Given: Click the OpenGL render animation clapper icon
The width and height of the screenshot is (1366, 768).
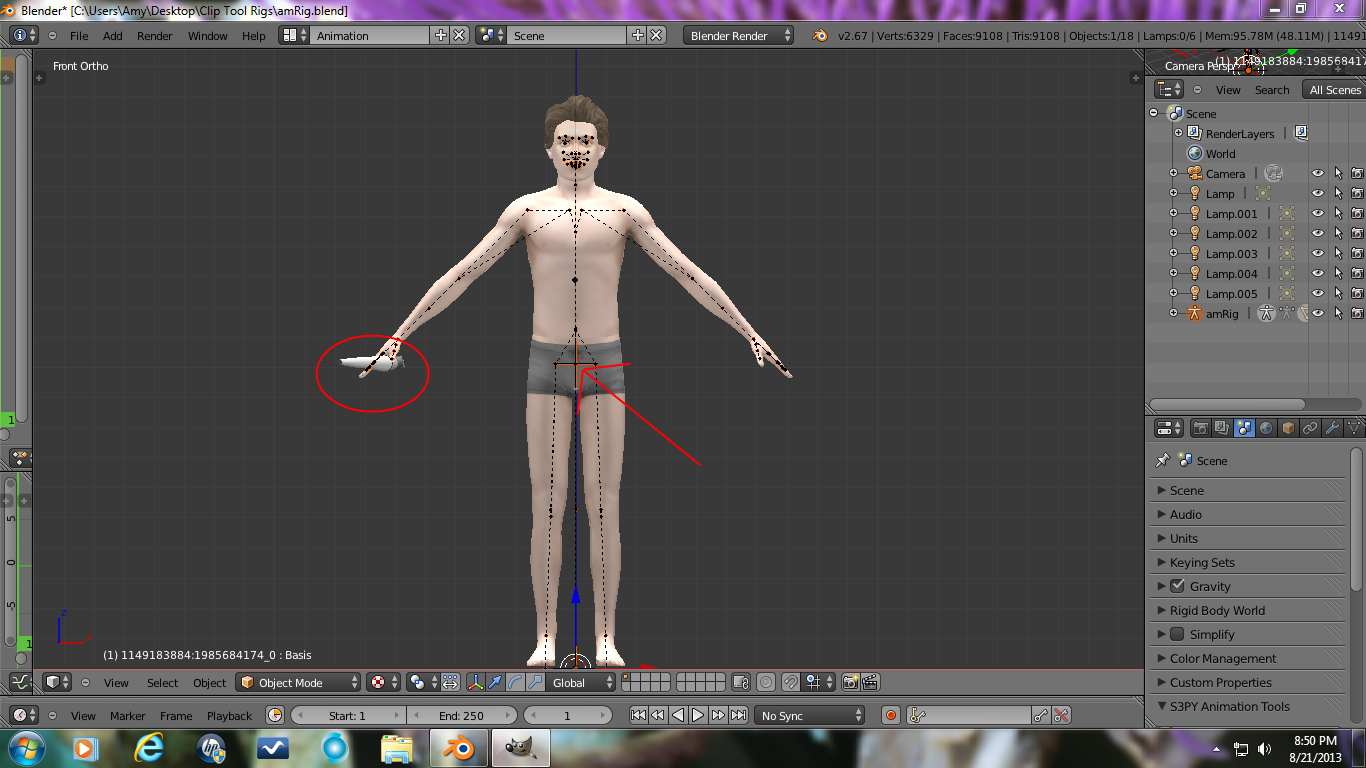Looking at the screenshot, I should pyautogui.click(x=870, y=682).
